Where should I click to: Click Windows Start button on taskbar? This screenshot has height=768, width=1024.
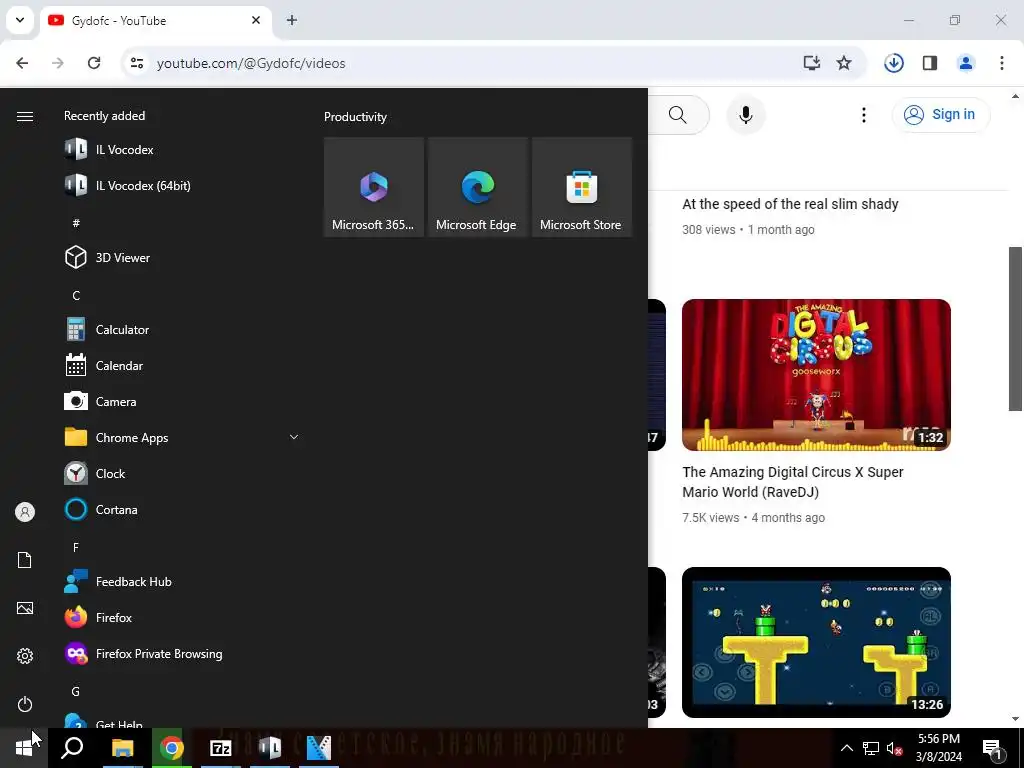[24, 748]
